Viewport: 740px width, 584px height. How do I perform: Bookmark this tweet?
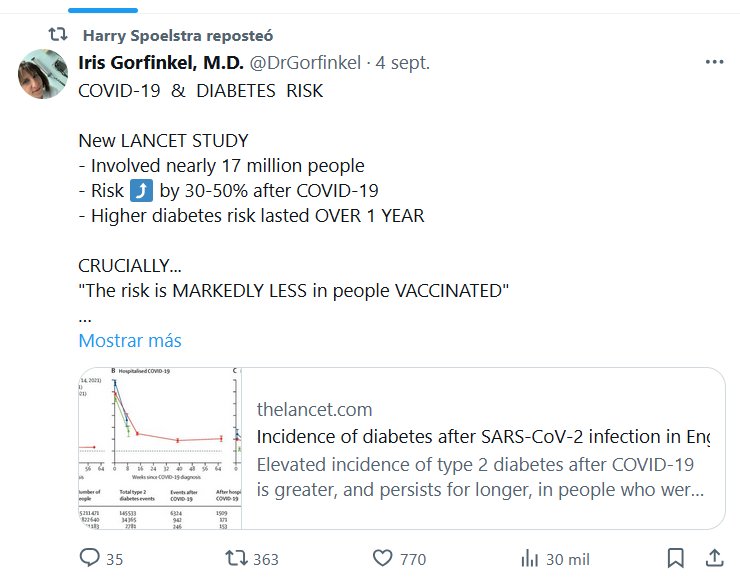tap(675, 558)
